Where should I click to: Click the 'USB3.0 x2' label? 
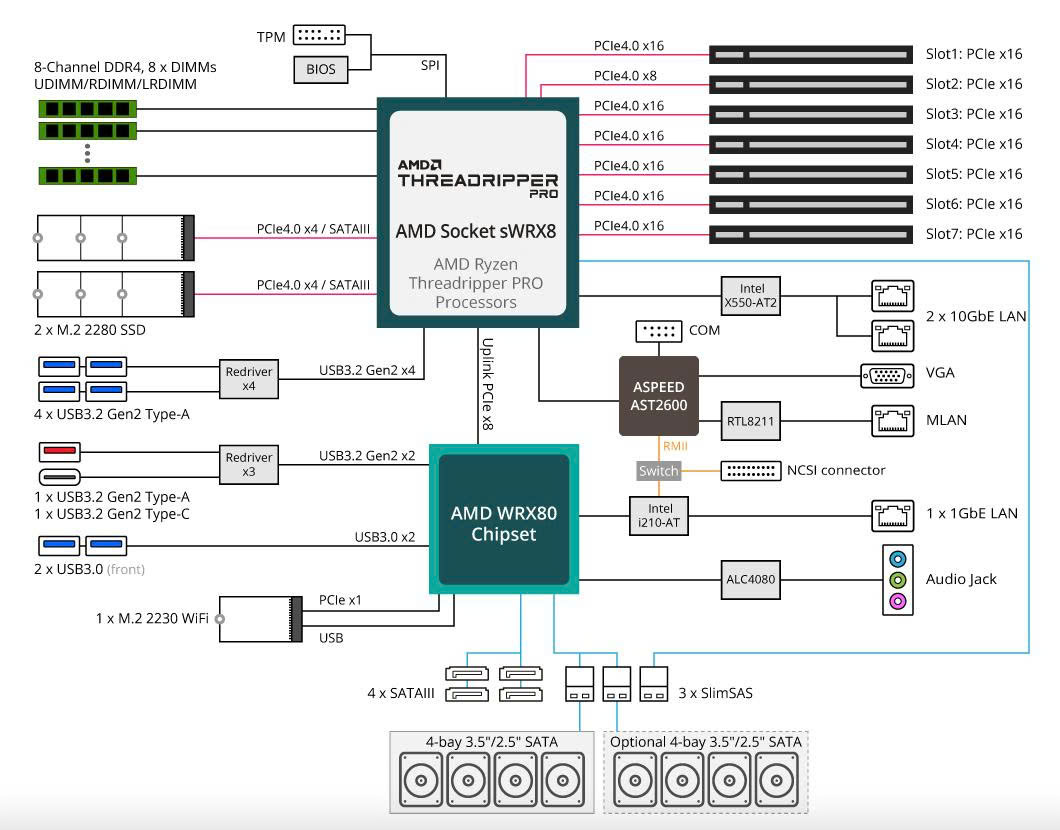(x=385, y=537)
